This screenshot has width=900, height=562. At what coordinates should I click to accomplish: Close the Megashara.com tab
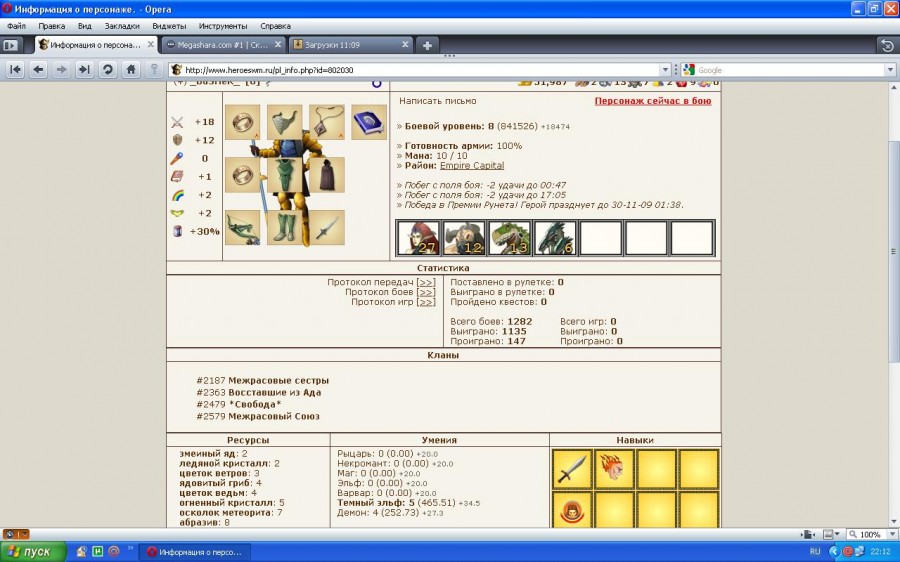(x=278, y=44)
